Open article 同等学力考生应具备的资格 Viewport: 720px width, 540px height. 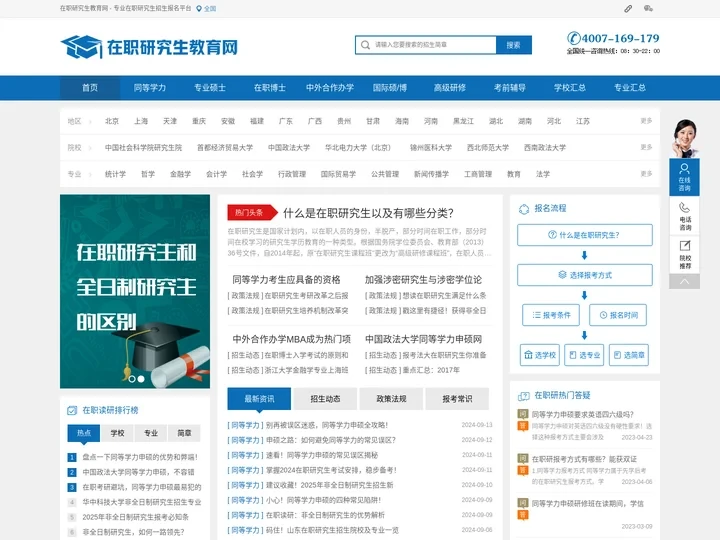tap(286, 280)
